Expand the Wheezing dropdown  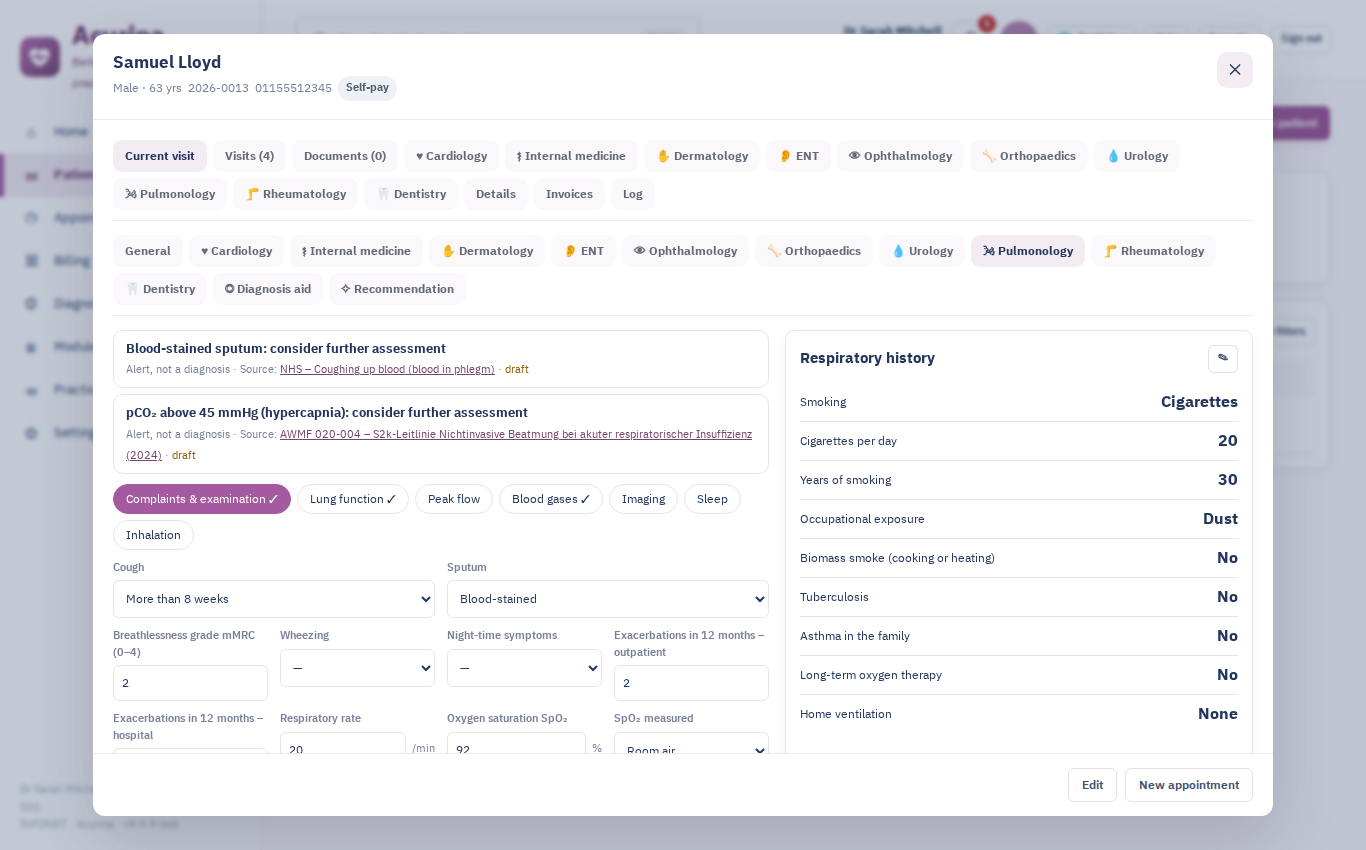357,668
